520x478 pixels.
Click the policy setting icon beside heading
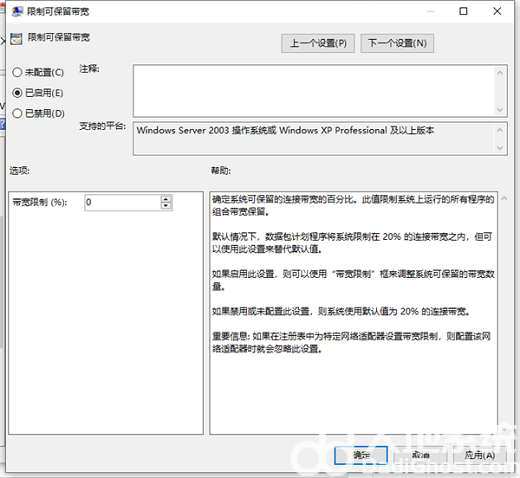tap(16, 39)
